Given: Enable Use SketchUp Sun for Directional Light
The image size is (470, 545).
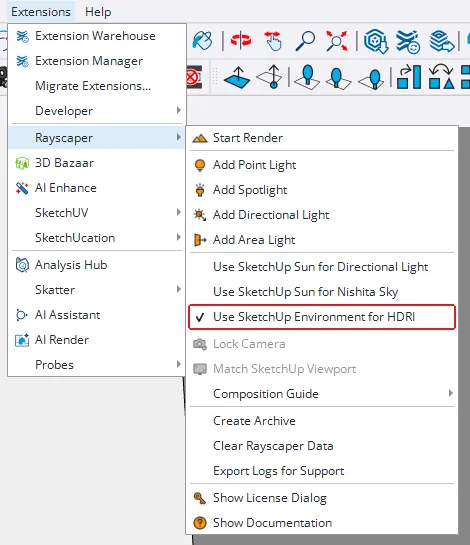Looking at the screenshot, I should (322, 267).
